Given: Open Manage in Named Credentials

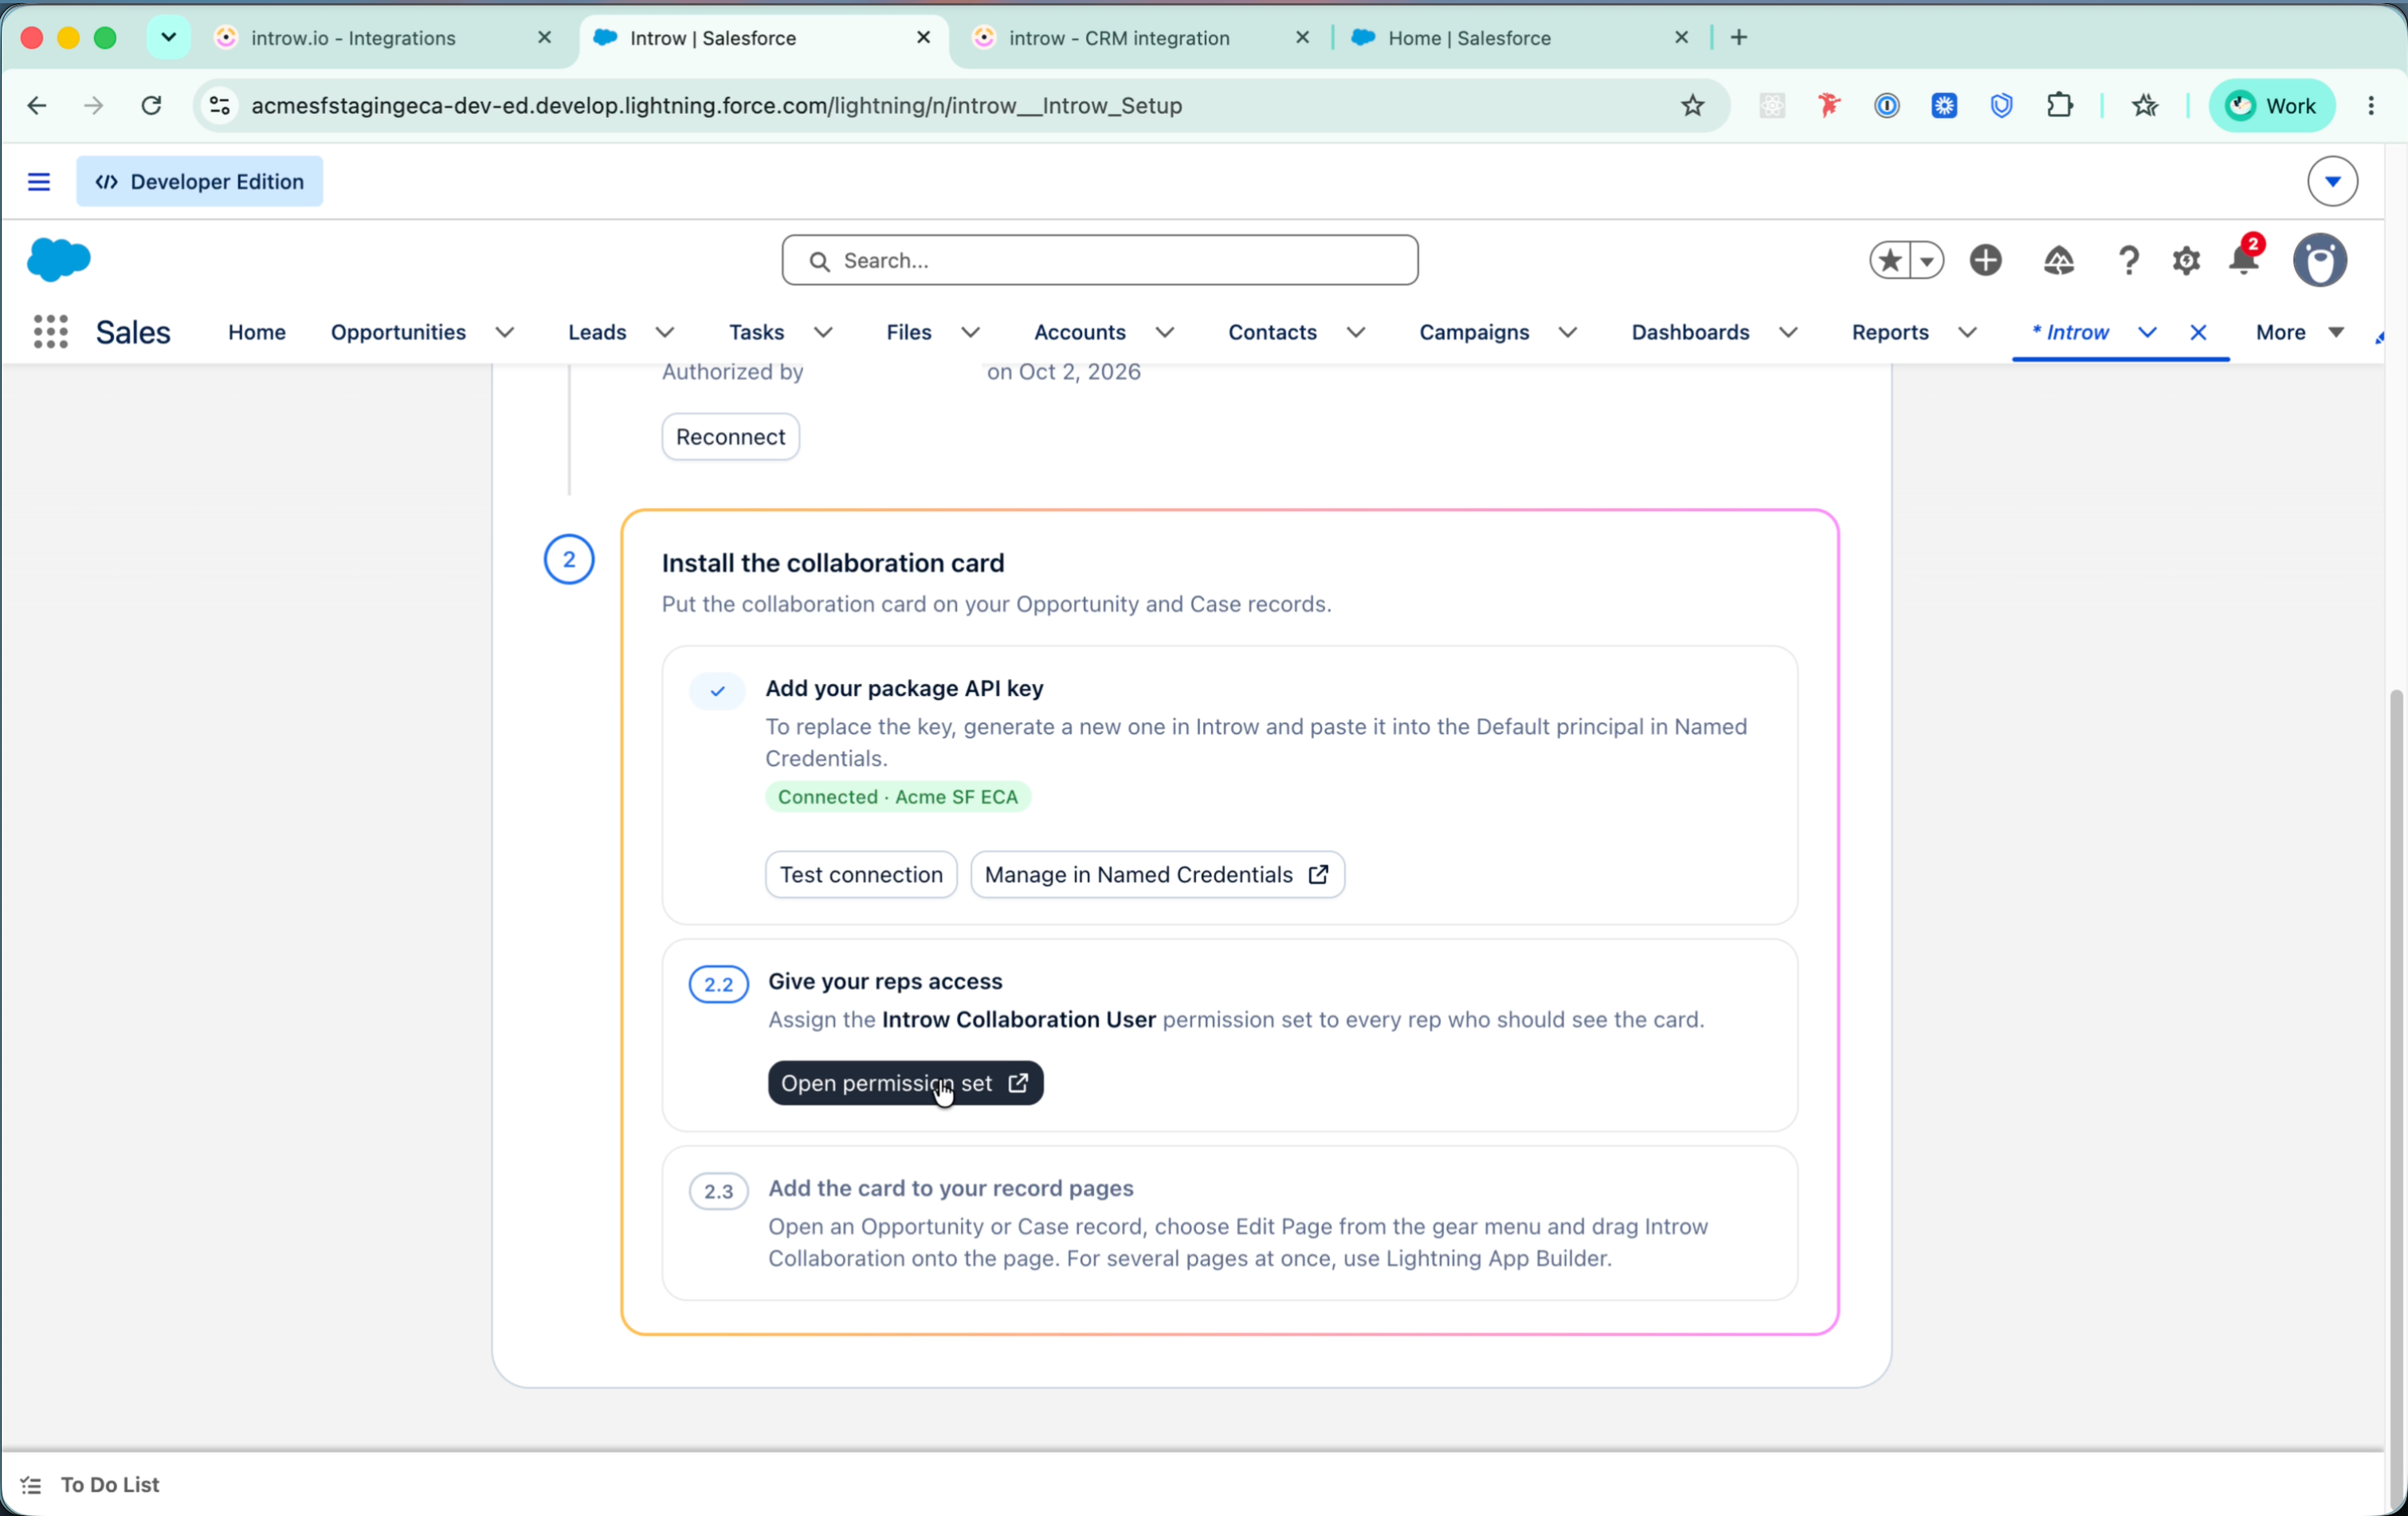Looking at the screenshot, I should 1157,874.
